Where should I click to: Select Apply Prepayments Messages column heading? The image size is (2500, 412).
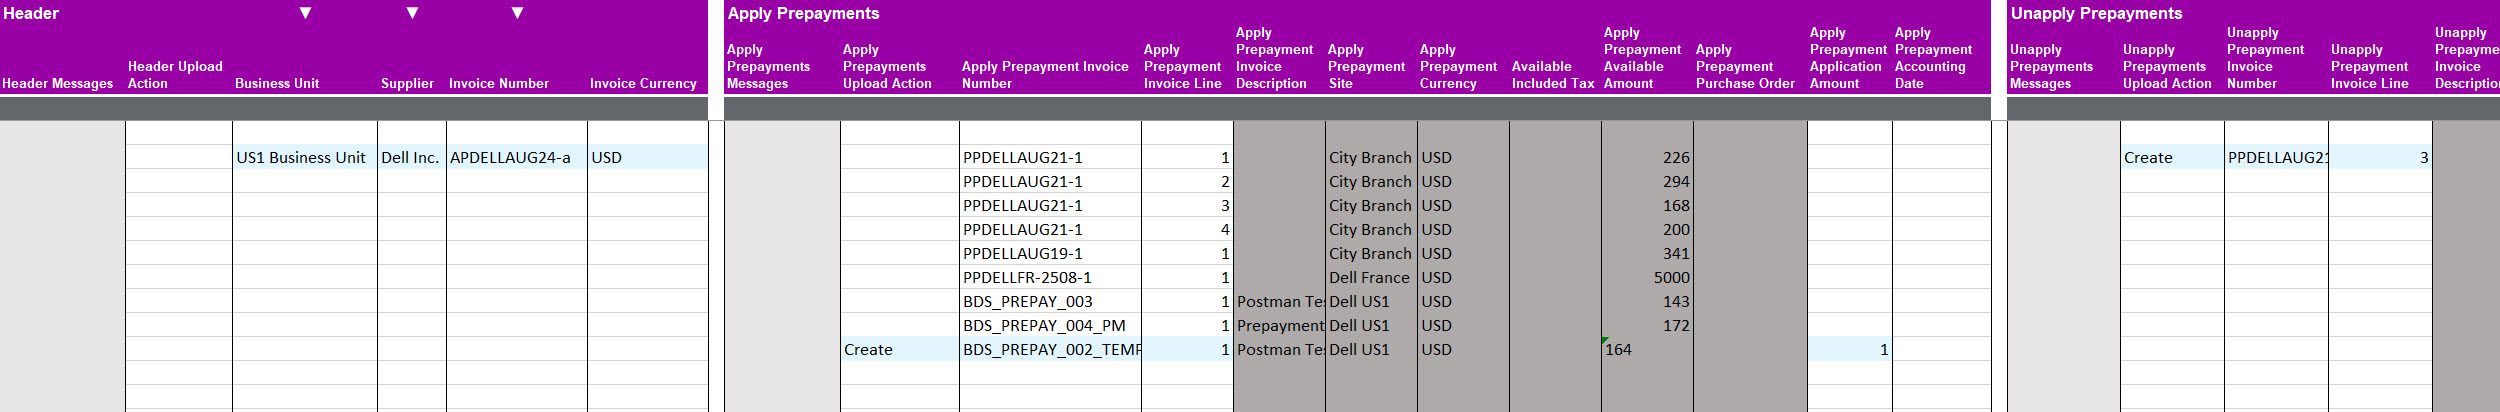pyautogui.click(x=768, y=66)
